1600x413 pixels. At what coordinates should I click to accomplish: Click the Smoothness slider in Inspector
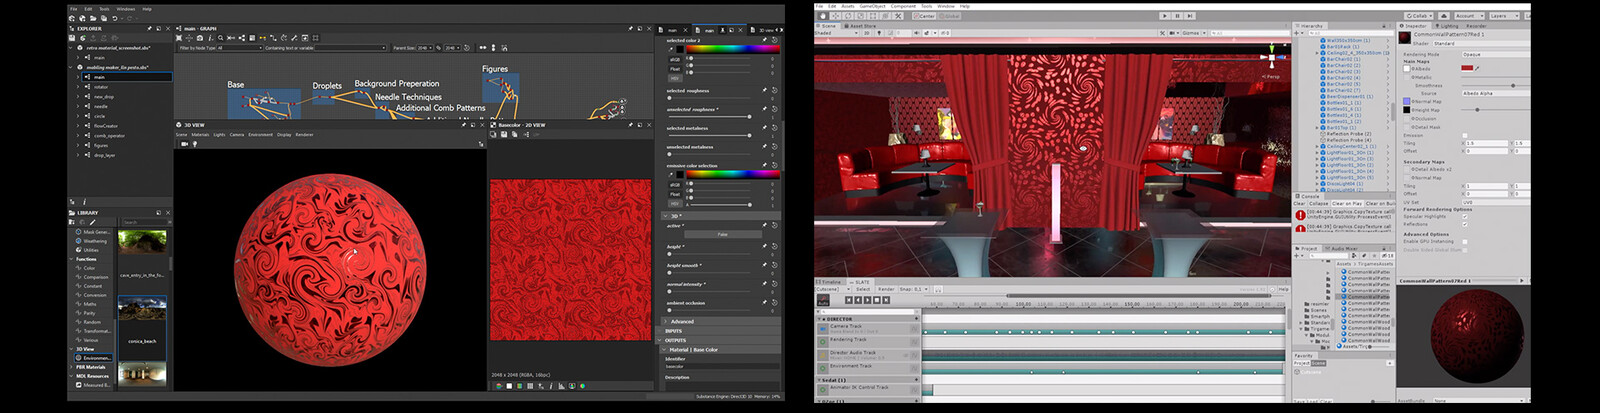1496,85
